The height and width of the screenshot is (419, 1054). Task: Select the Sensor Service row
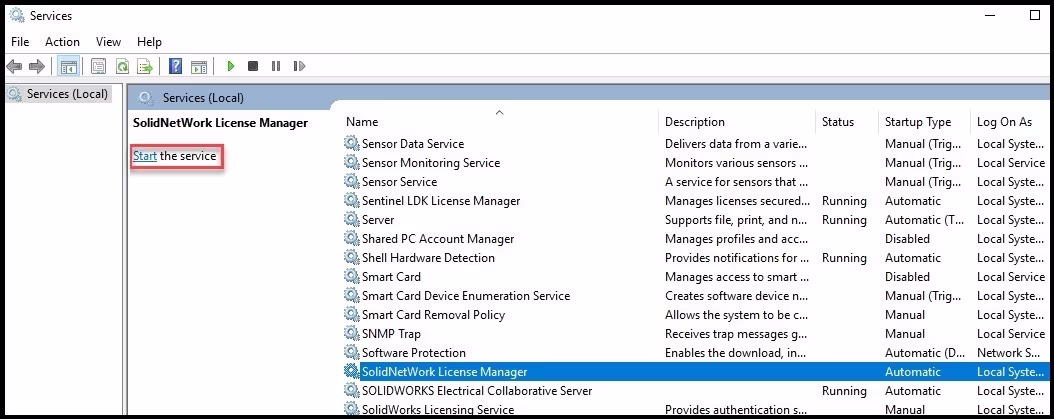pyautogui.click(x=695, y=182)
